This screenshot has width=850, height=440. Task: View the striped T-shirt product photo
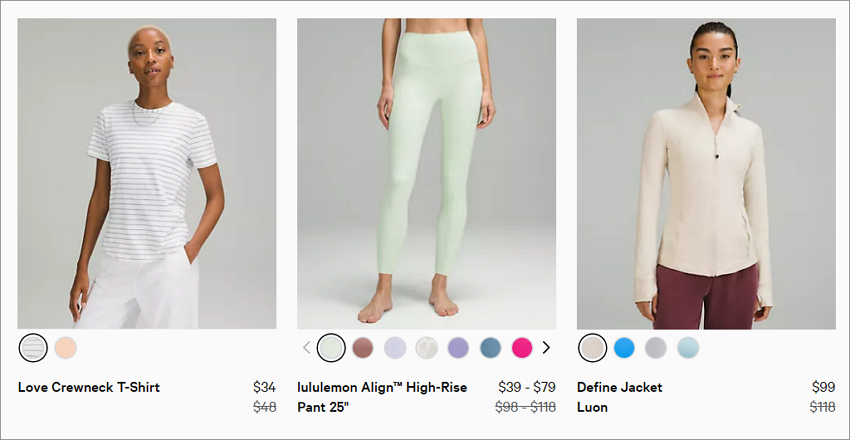click(147, 173)
